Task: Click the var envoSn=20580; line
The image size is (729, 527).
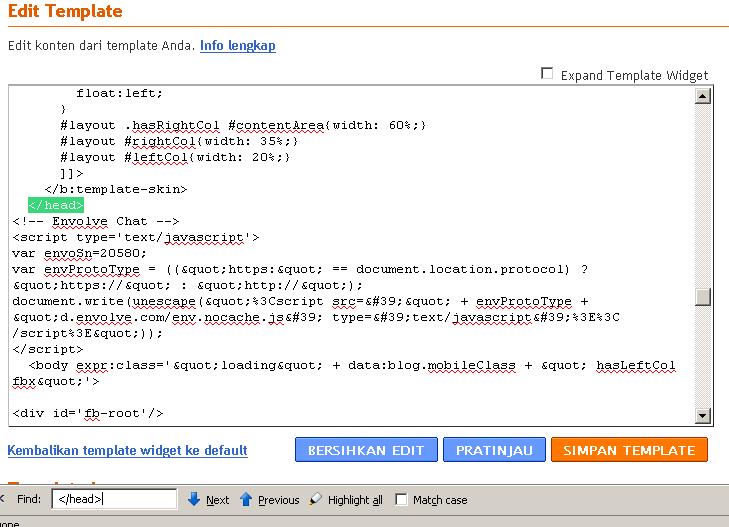Action: (80, 253)
